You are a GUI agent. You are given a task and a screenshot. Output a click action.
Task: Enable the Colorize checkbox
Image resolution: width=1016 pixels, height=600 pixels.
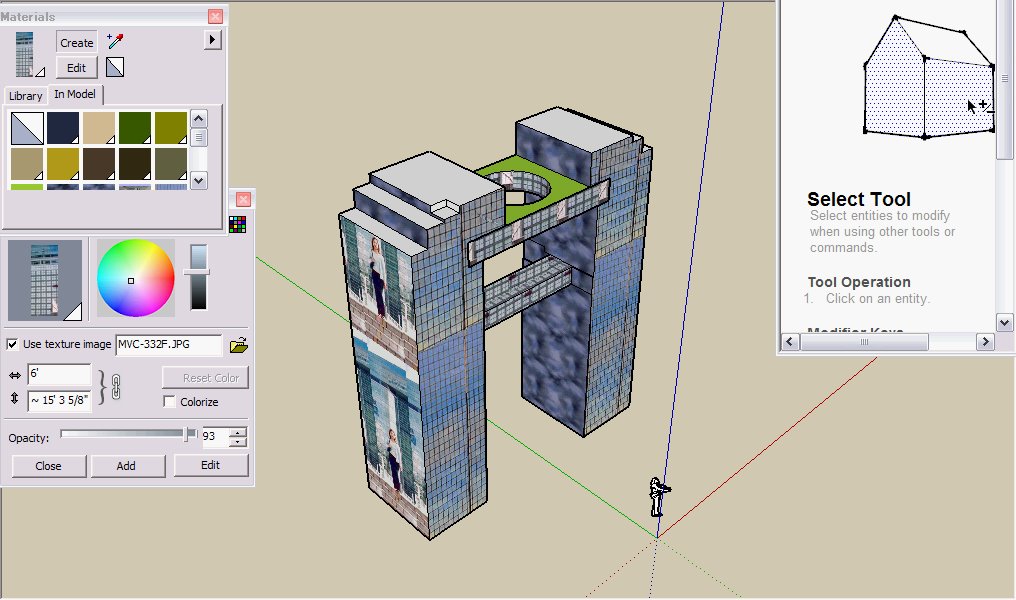(169, 402)
